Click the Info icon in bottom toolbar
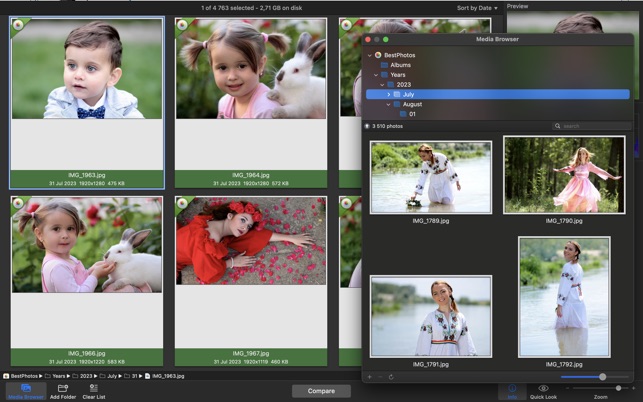The height and width of the screenshot is (402, 643). pos(511,388)
